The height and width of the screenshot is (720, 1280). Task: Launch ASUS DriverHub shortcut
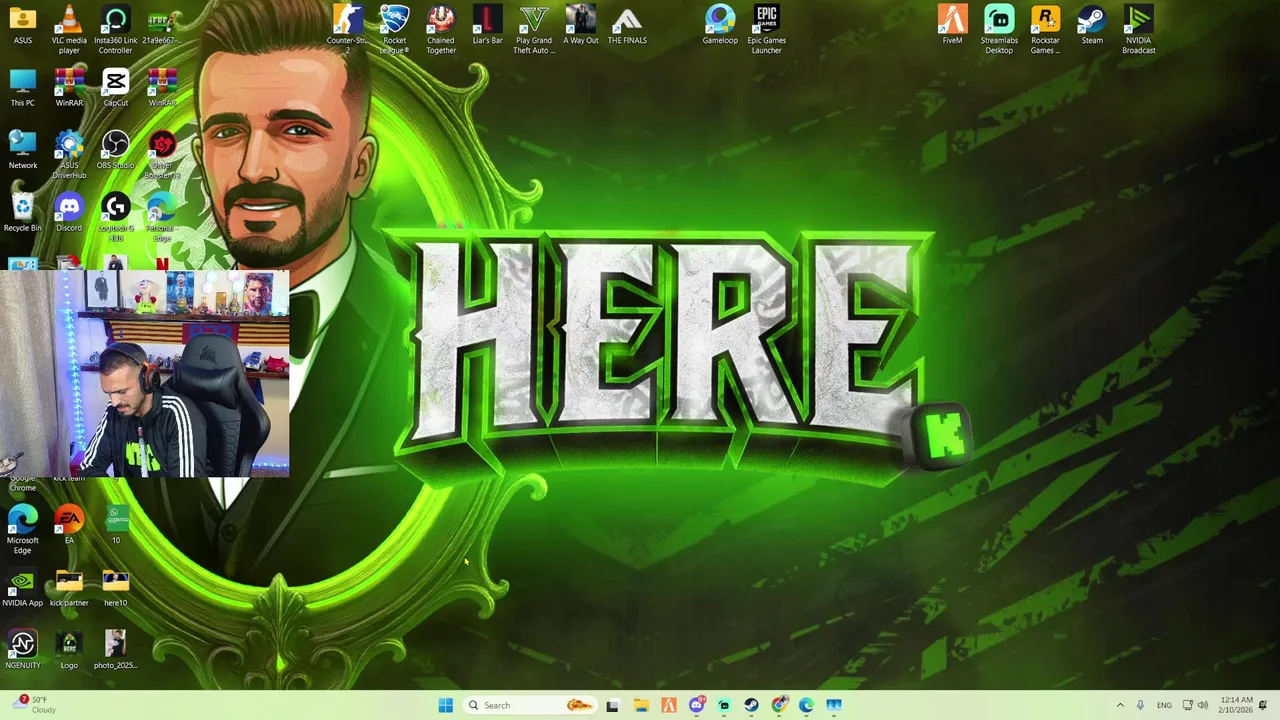click(x=69, y=155)
